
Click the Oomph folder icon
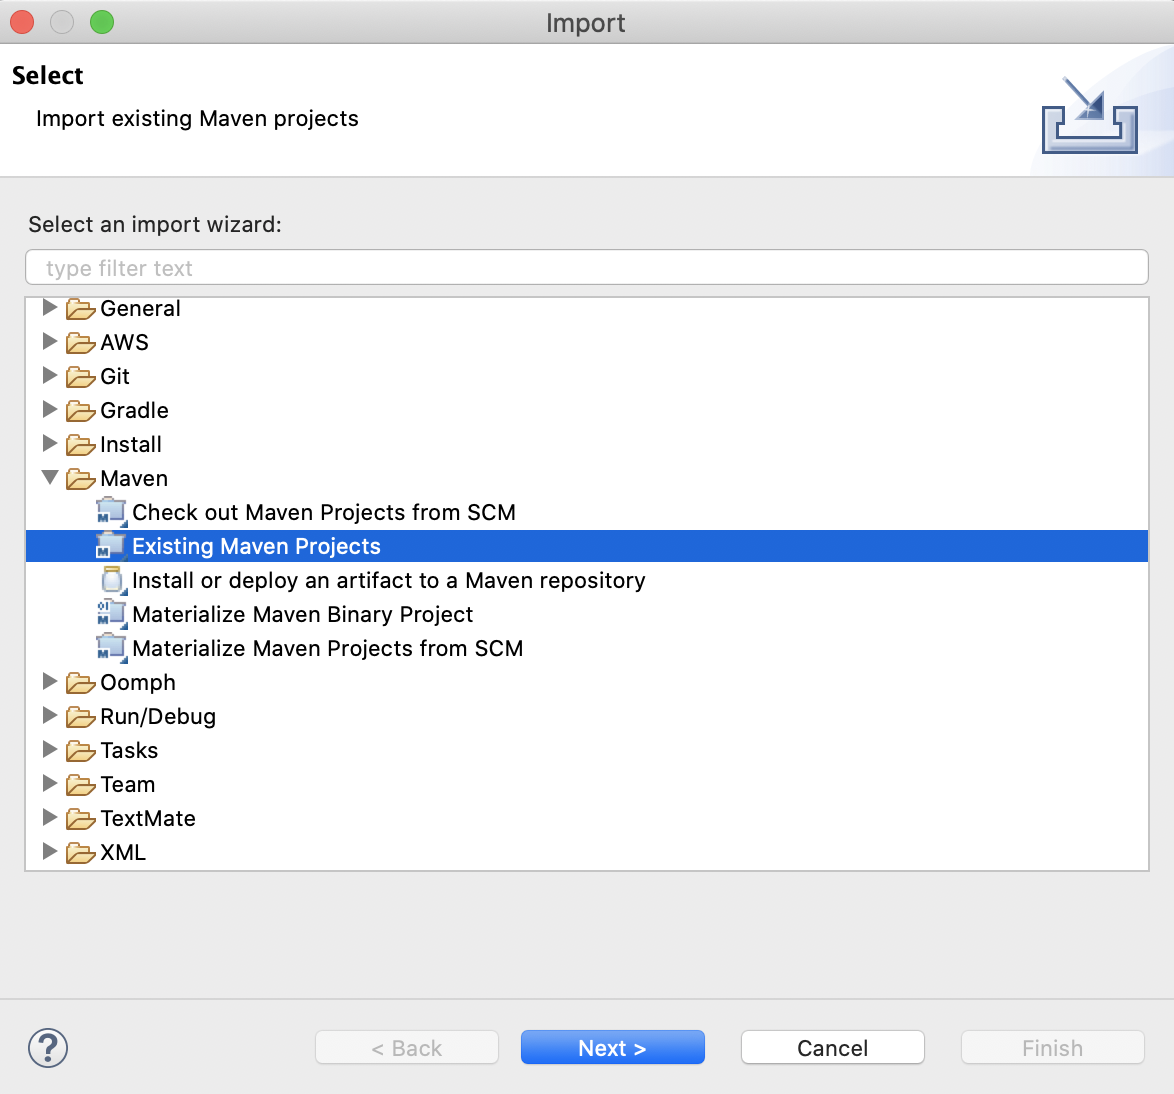80,683
